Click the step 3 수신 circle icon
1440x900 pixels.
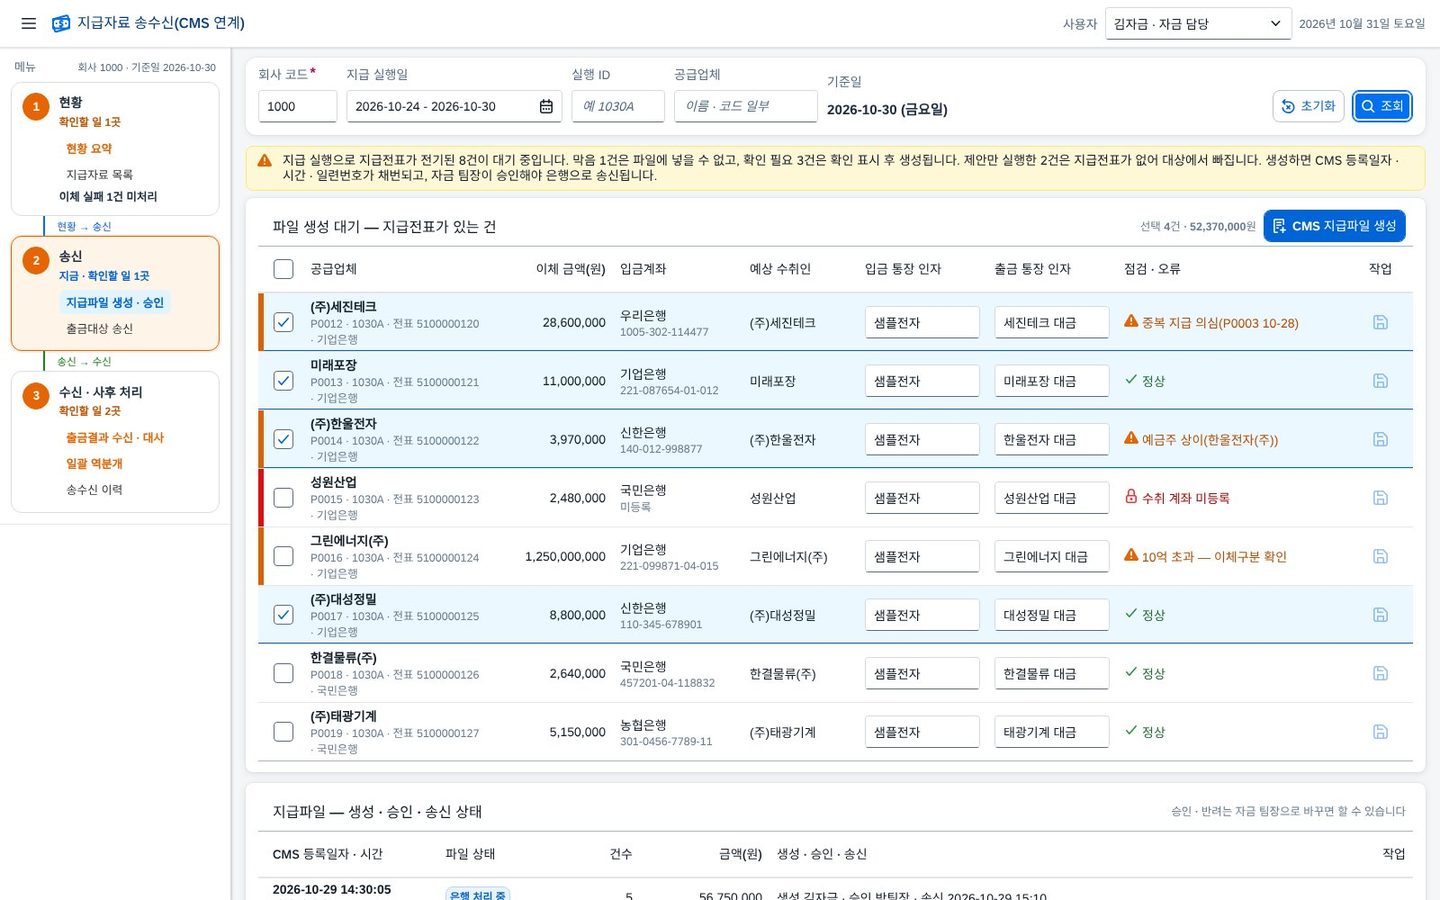pyautogui.click(x=36, y=395)
